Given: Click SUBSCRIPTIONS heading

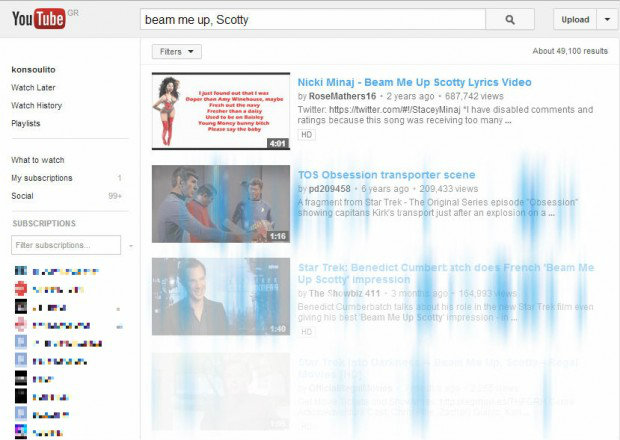Looking at the screenshot, I should coord(44,223).
